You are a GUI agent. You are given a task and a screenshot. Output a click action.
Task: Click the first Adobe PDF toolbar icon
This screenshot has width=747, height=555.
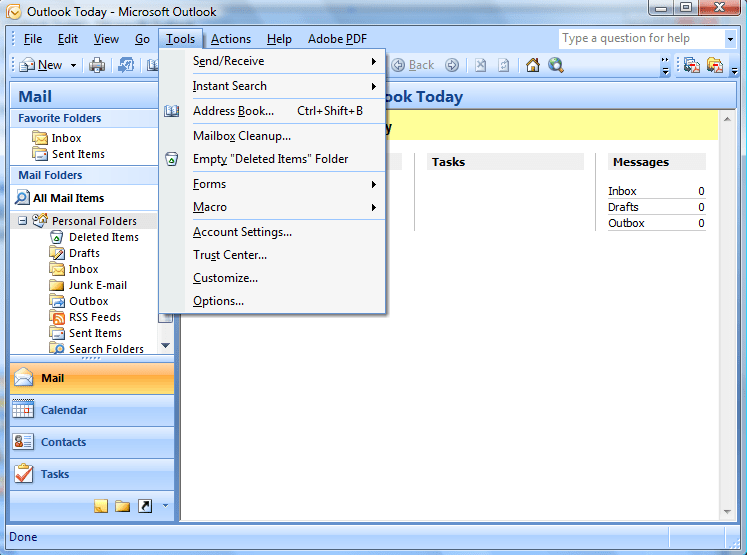(x=692, y=65)
